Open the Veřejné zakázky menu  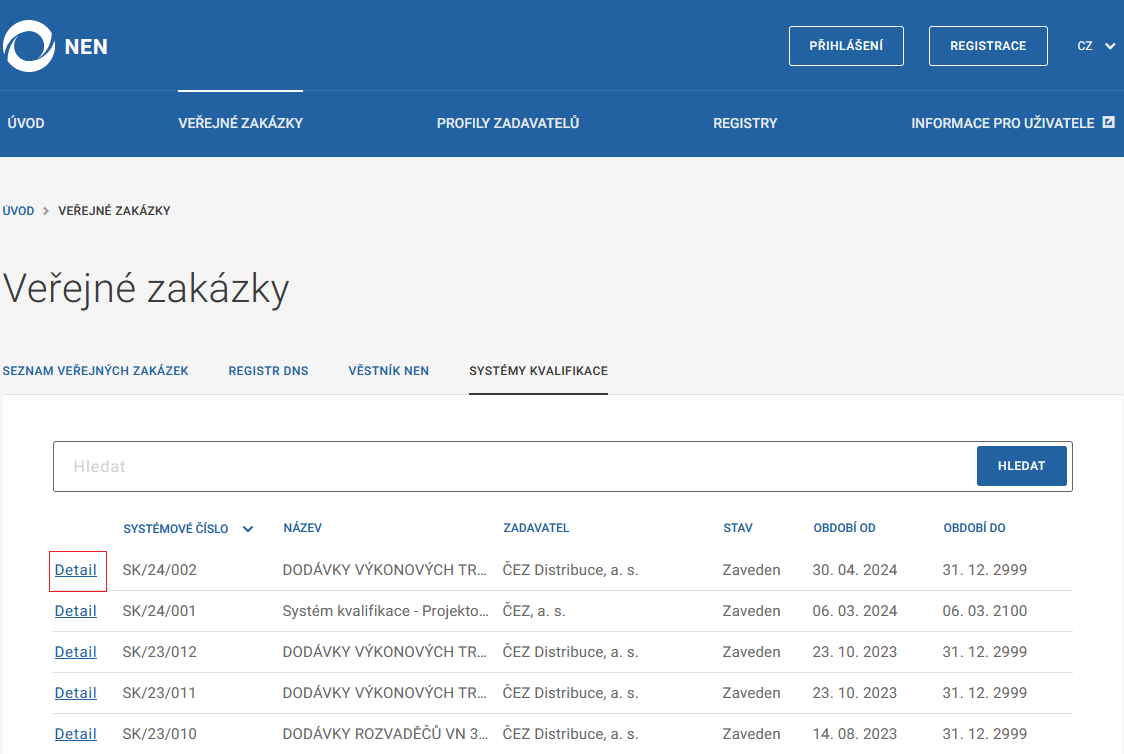240,124
